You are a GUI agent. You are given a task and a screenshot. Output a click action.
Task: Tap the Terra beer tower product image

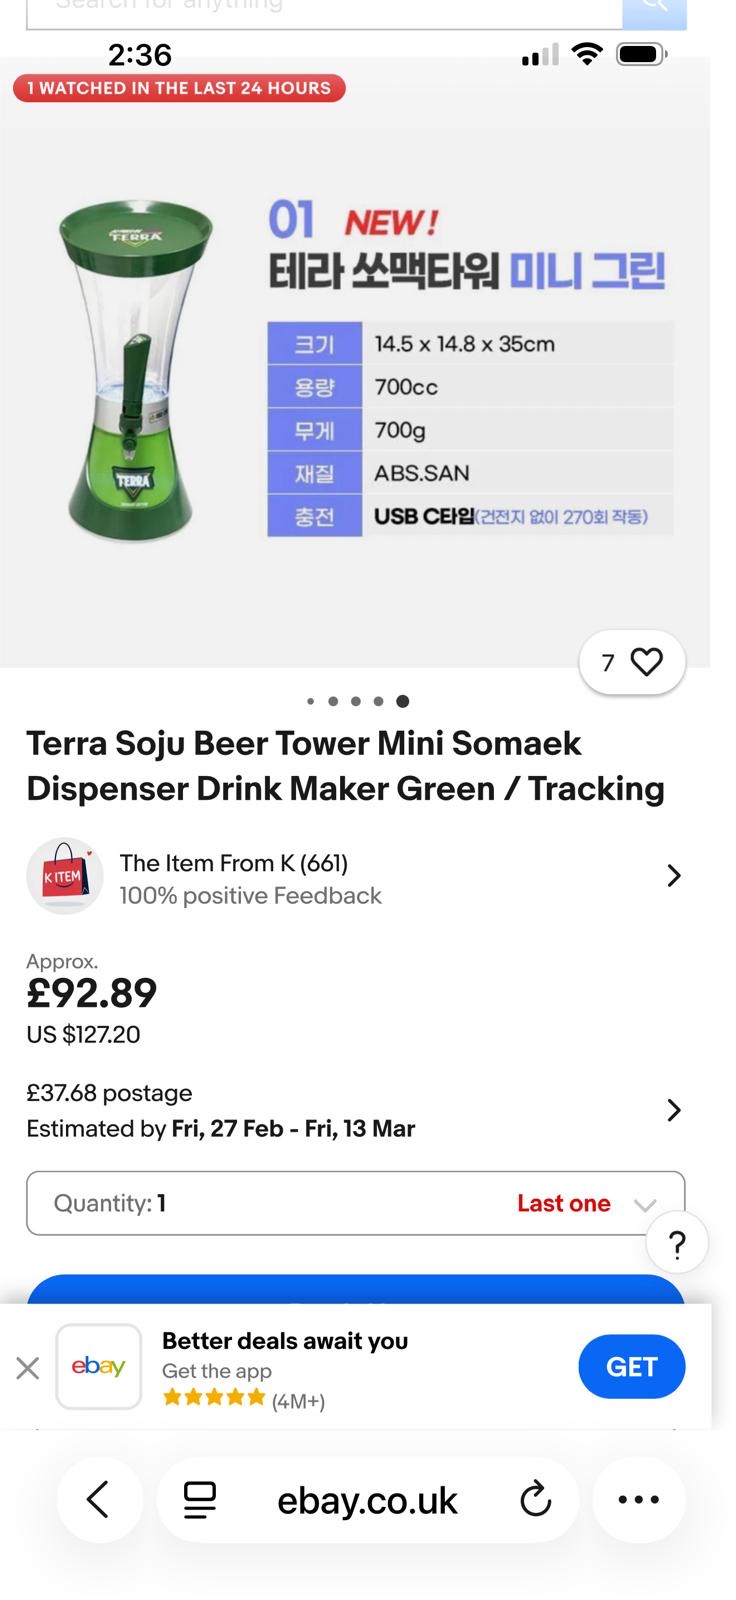(x=136, y=372)
